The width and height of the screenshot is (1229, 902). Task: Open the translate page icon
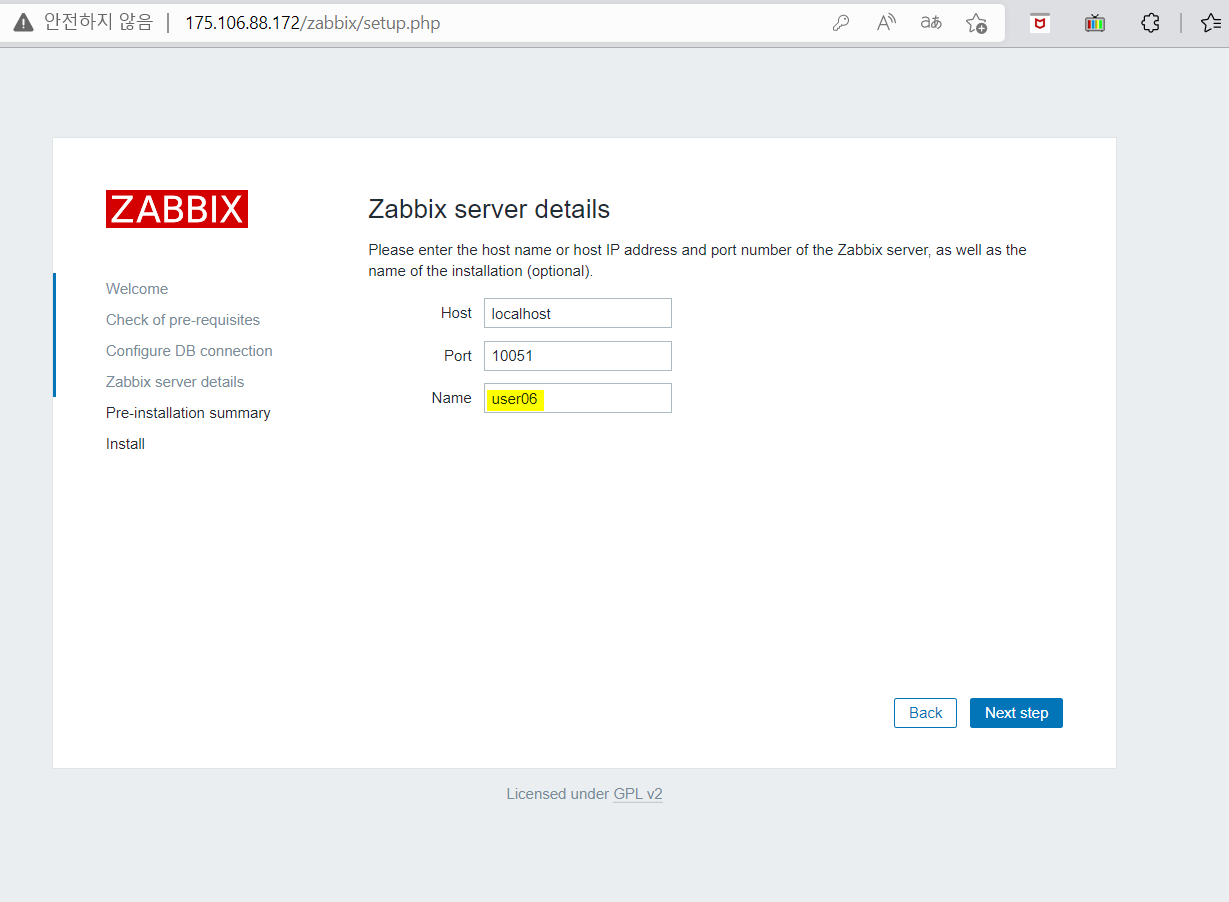click(x=930, y=22)
